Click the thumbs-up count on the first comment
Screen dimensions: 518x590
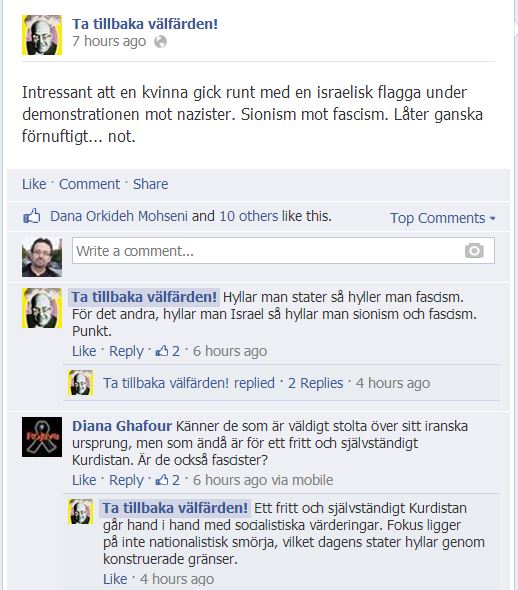168,351
